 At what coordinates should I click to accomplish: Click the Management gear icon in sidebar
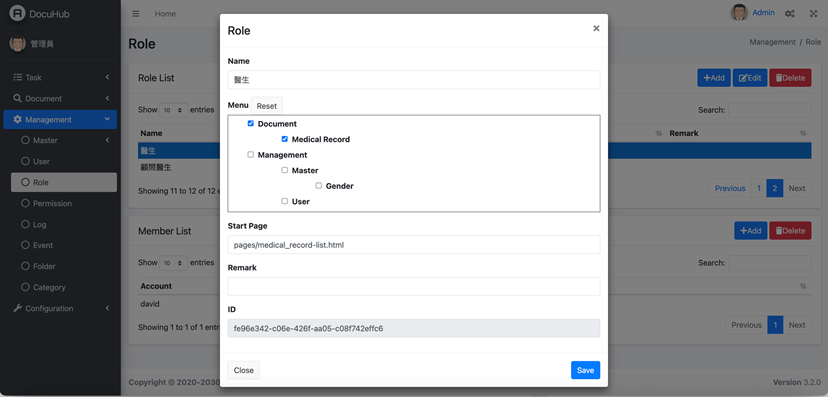point(17,119)
